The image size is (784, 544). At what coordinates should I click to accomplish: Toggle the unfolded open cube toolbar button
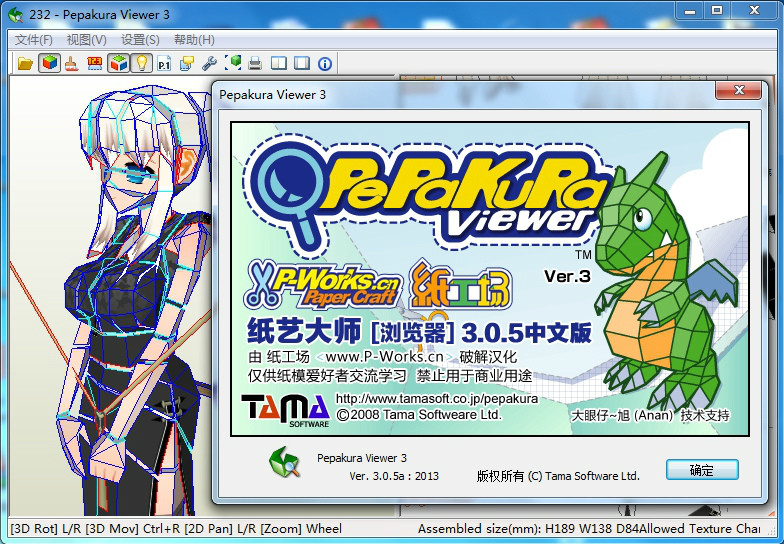118,64
